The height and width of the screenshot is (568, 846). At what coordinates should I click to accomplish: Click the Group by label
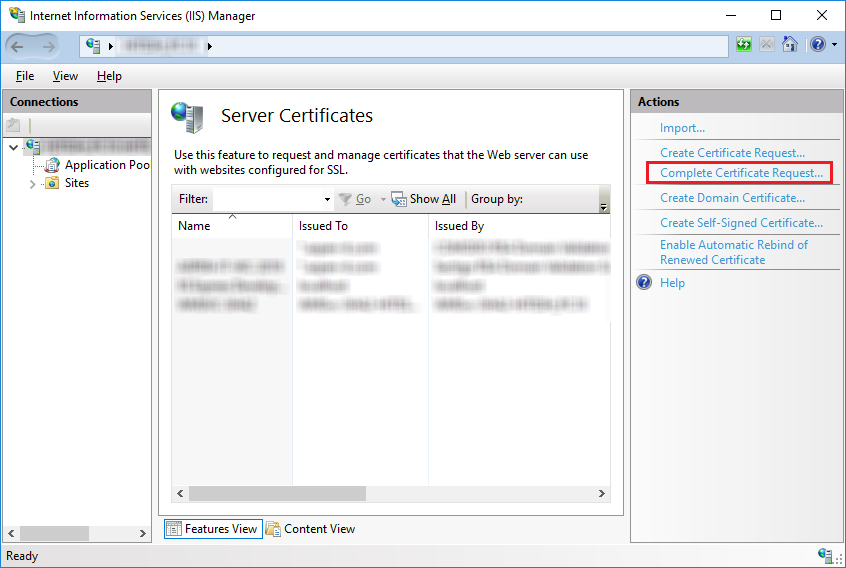click(497, 199)
